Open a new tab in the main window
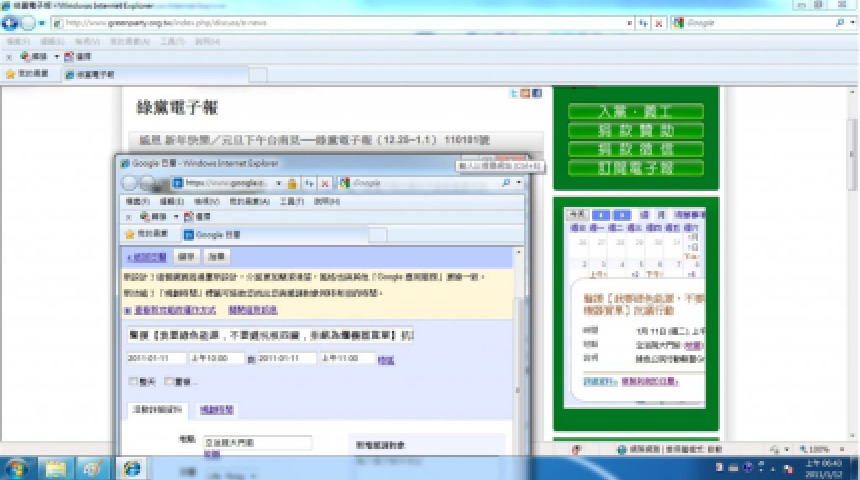Screen dimensions: 860x480 [x=258, y=75]
